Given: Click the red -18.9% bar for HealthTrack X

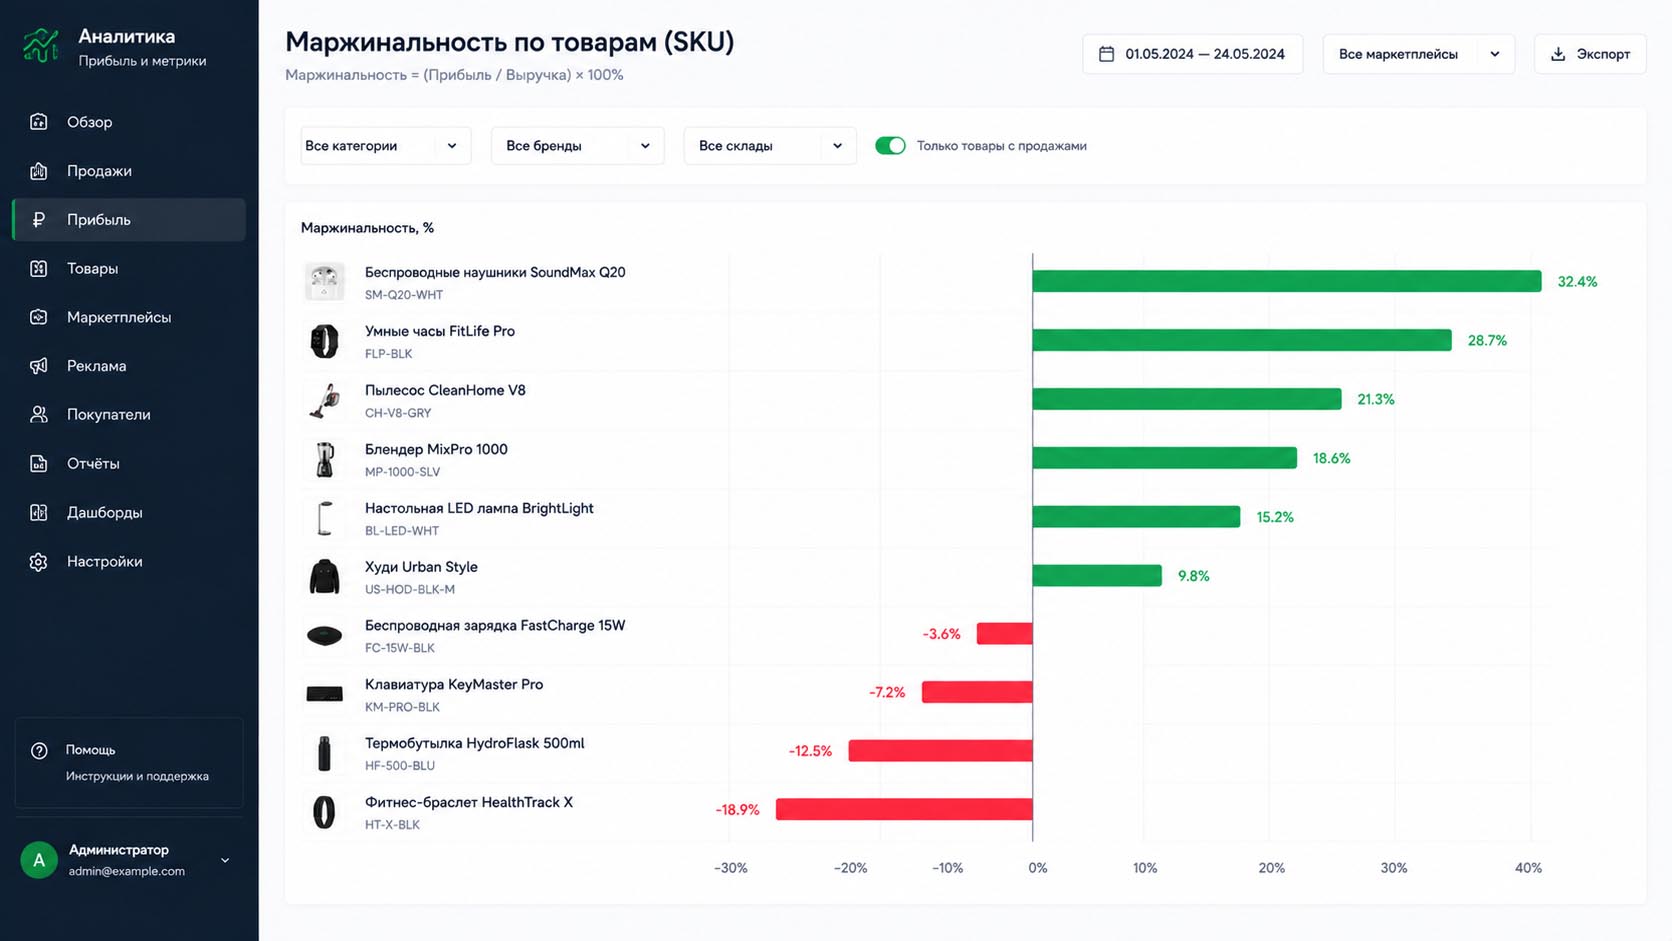Looking at the screenshot, I should [904, 809].
